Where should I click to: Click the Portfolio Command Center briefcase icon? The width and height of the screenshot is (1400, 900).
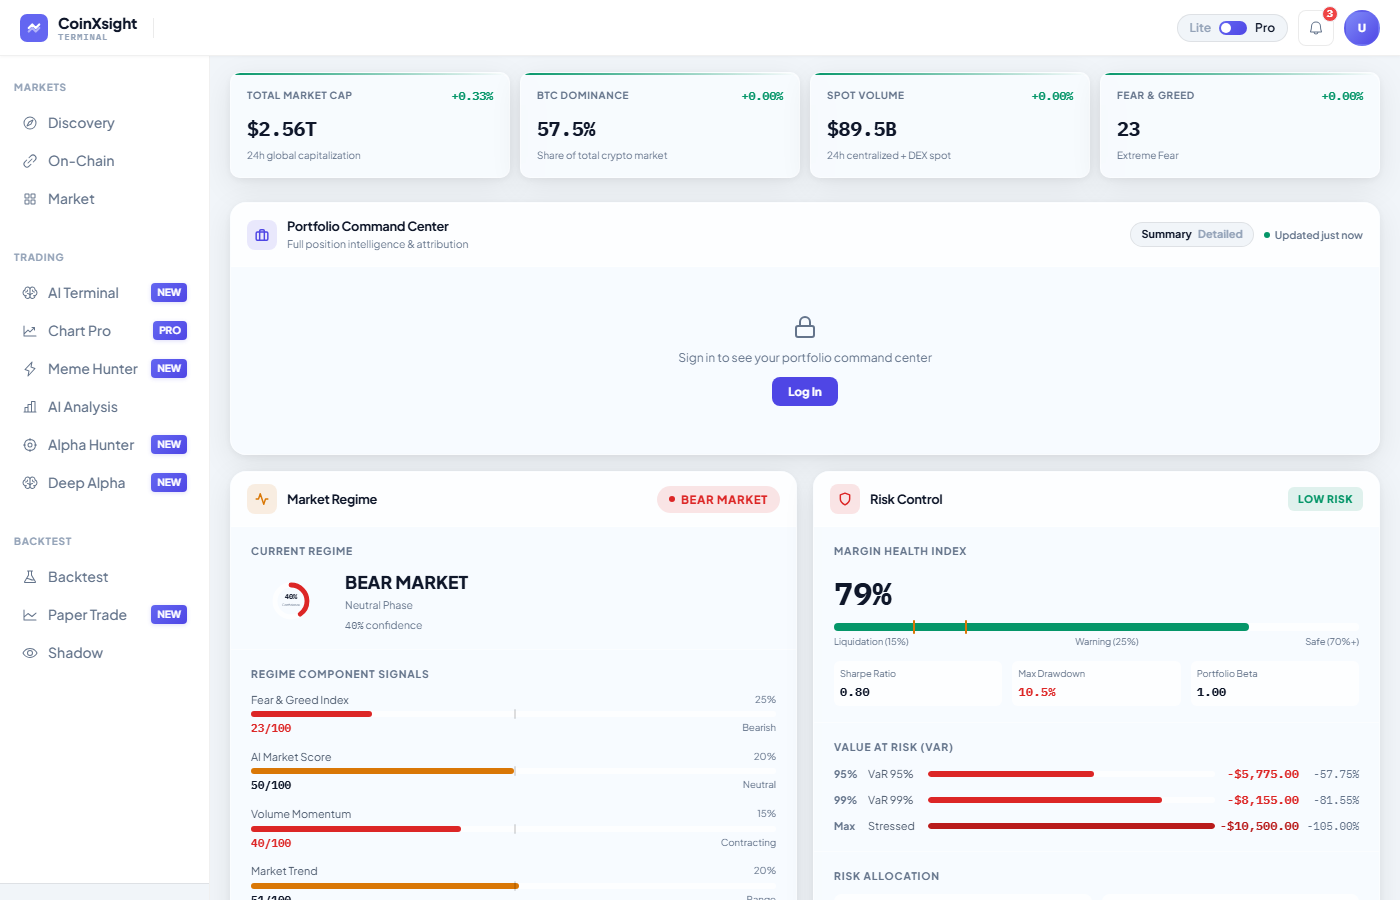click(x=262, y=235)
